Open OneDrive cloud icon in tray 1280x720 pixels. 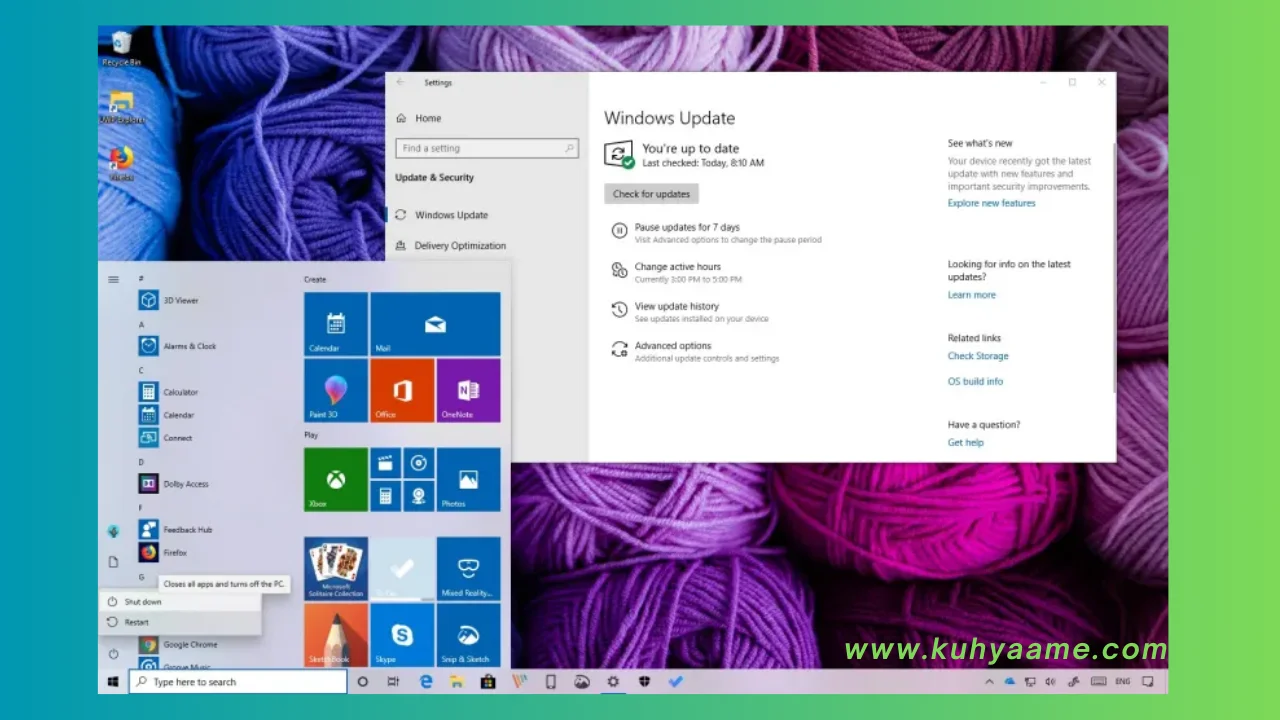coord(1009,682)
